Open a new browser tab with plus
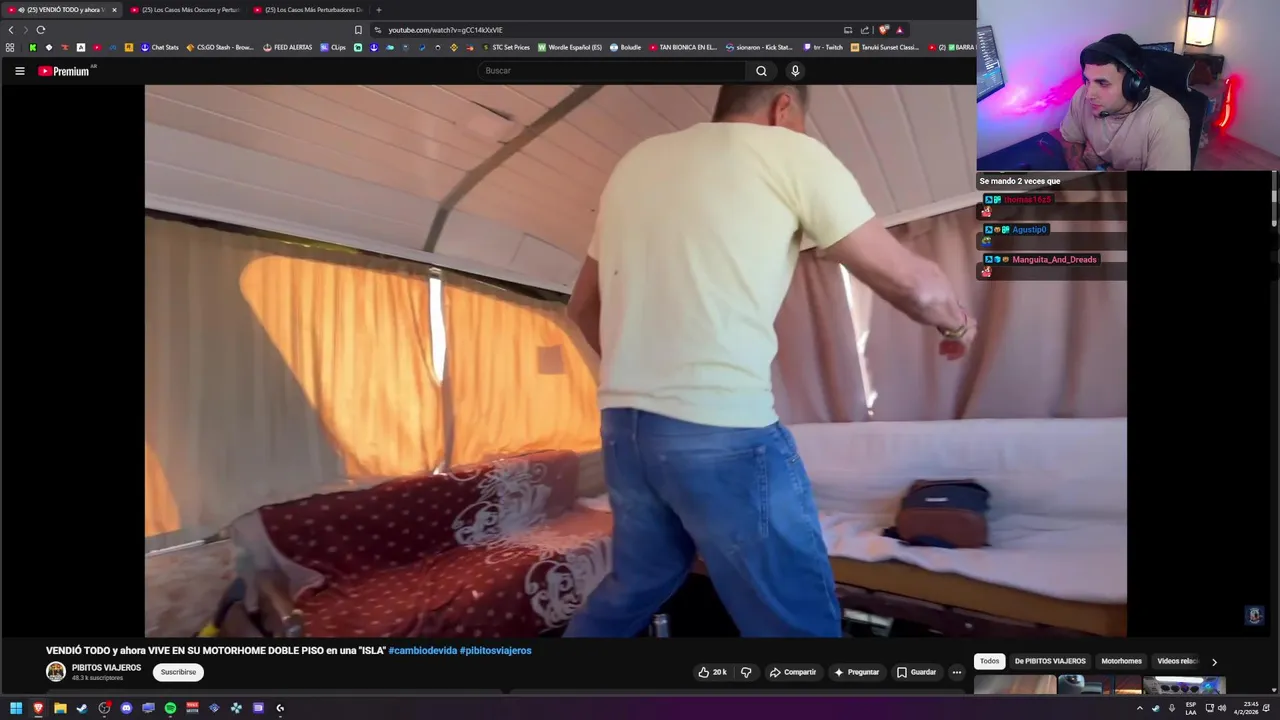The width and height of the screenshot is (1280, 720). pos(378,10)
